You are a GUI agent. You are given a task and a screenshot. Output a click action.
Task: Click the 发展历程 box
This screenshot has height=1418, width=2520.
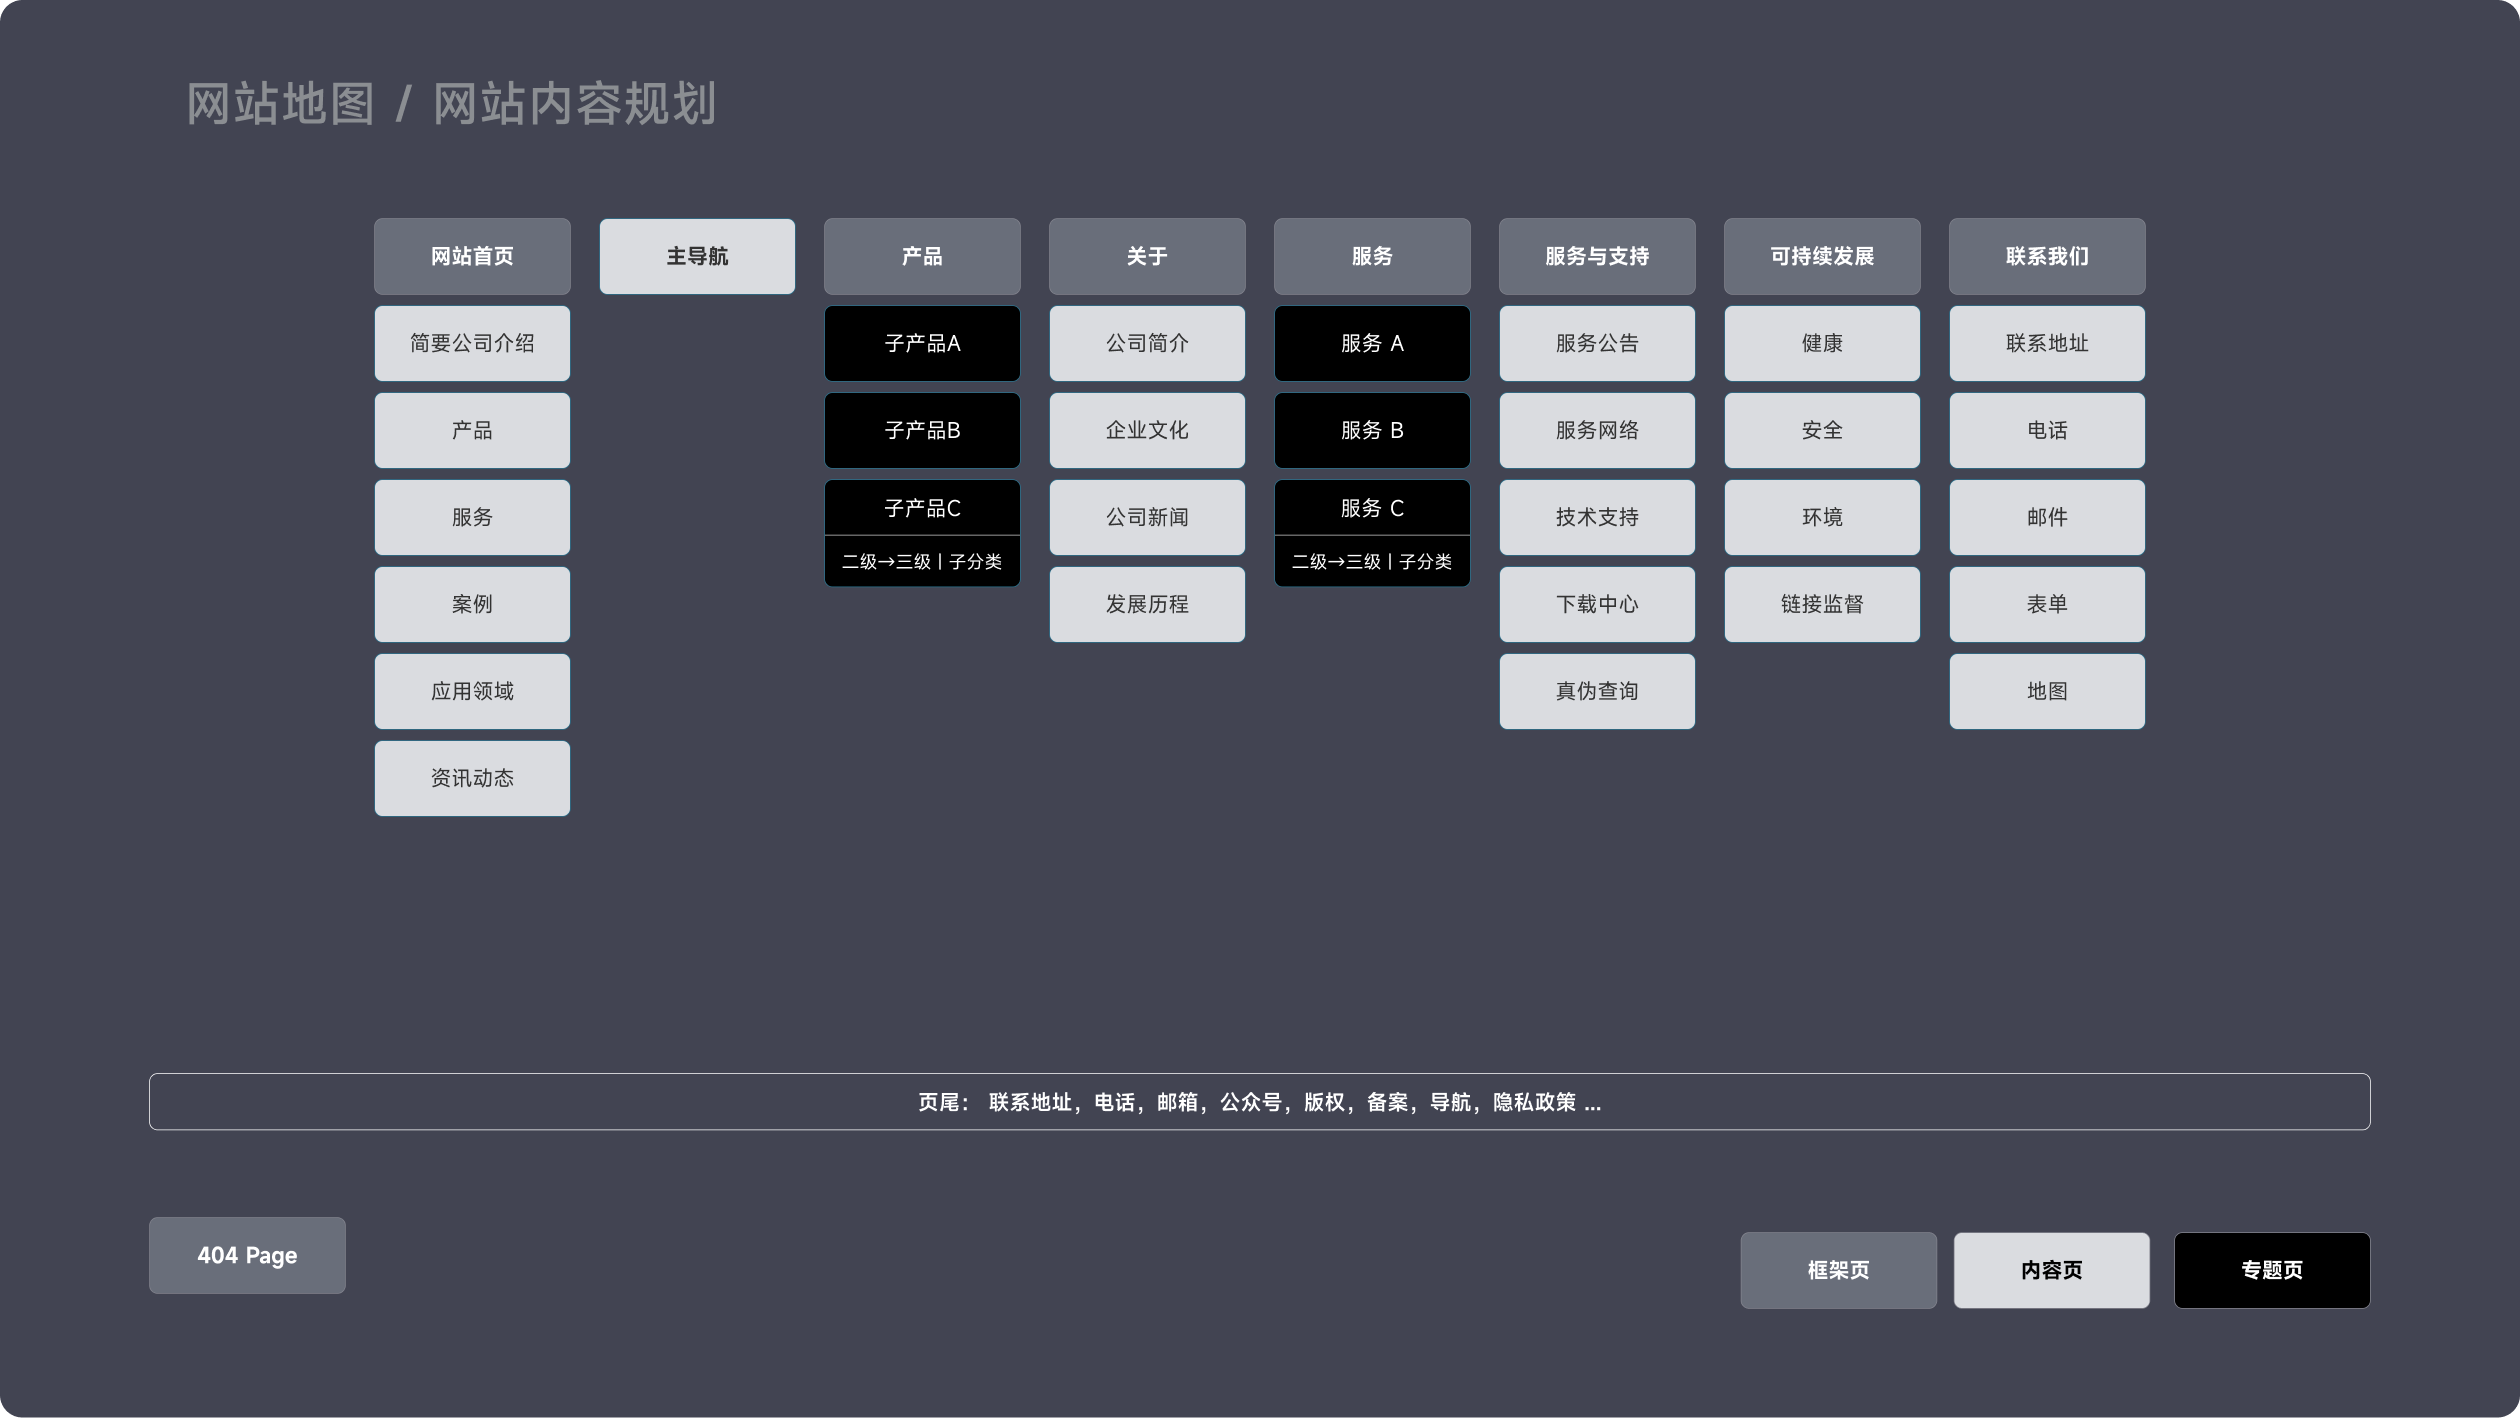1147,604
